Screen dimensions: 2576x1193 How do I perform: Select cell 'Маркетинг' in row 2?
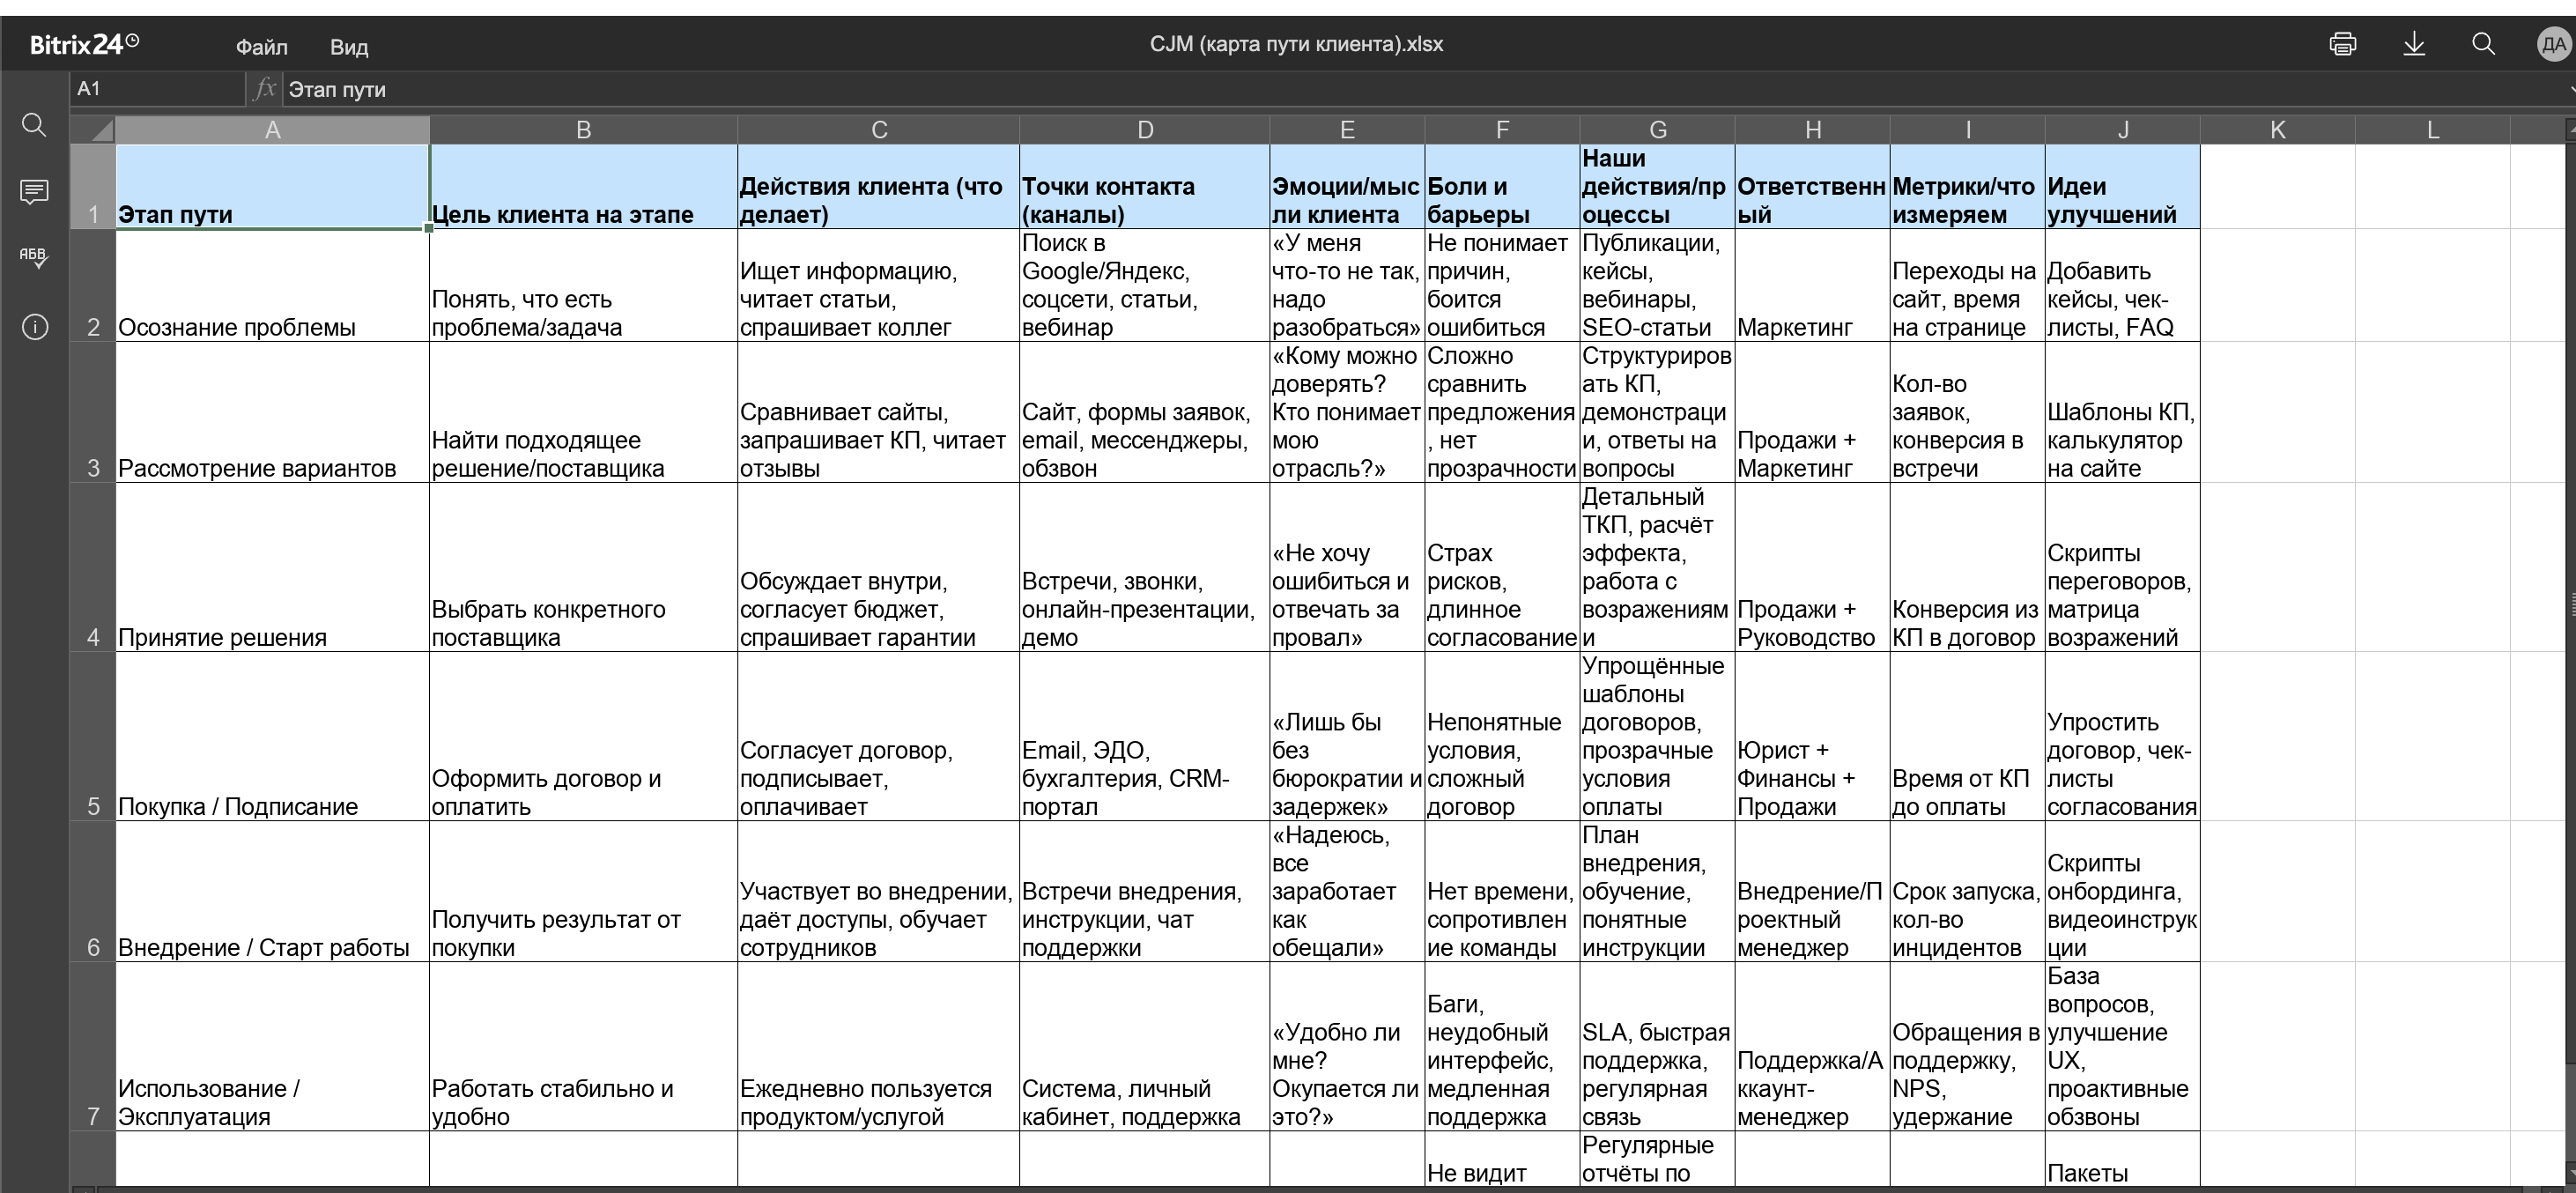pos(1812,286)
